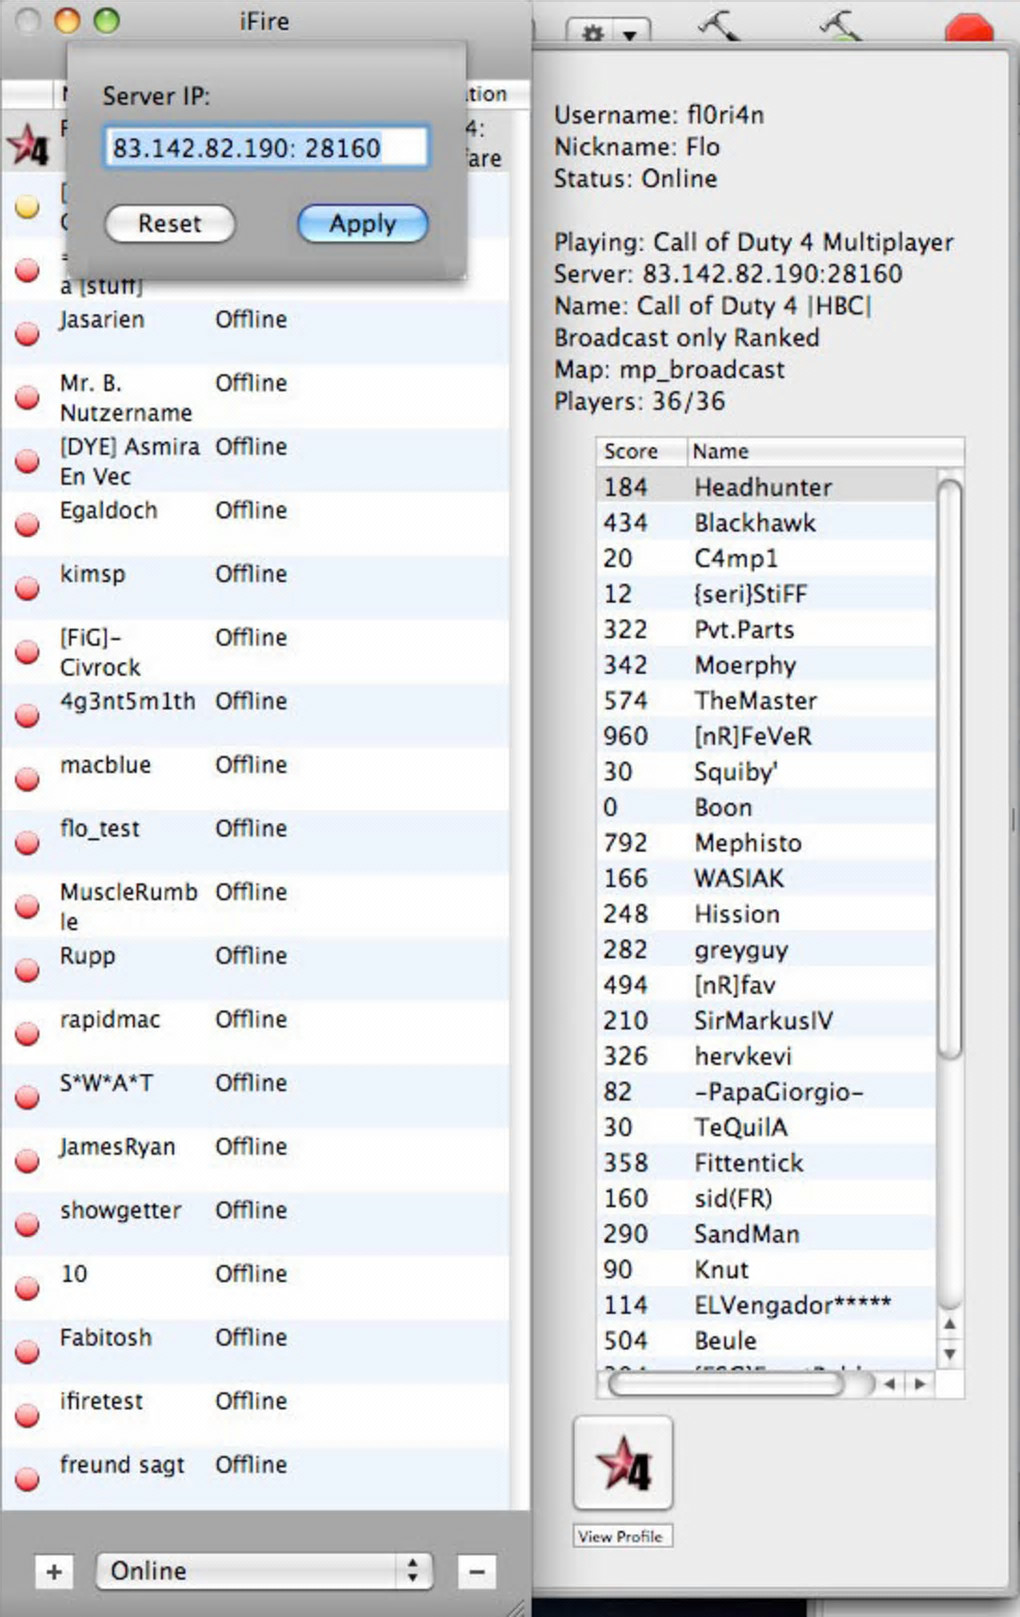Click the Score column header

[x=641, y=452]
